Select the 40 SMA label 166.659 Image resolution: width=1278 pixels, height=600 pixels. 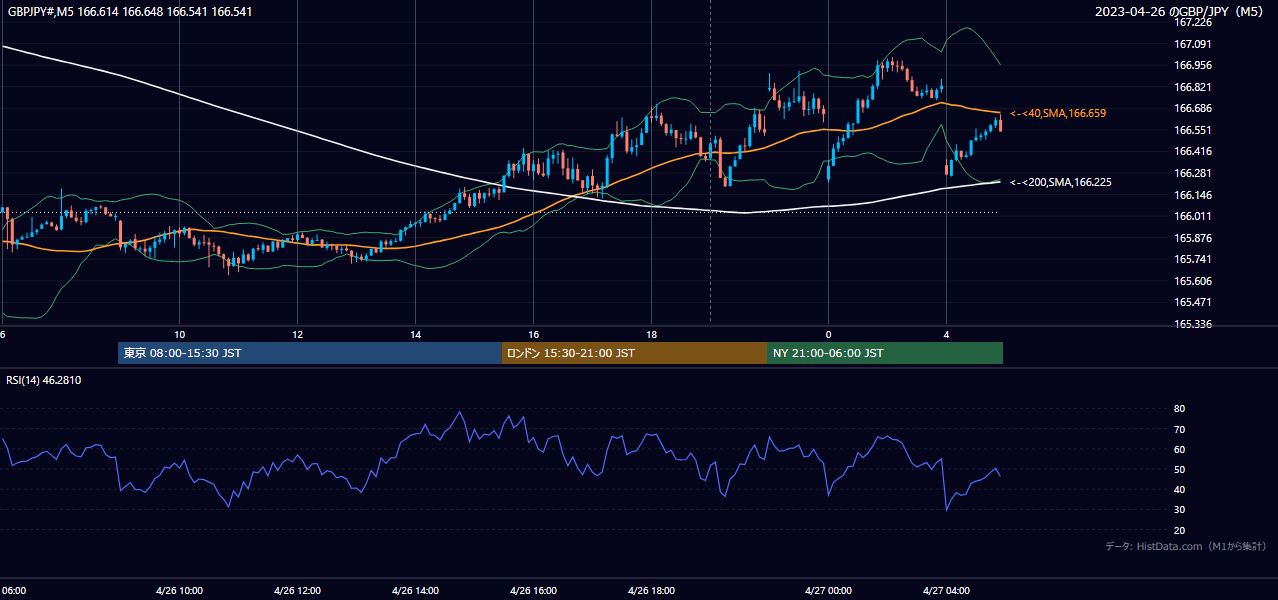[x=1058, y=113]
